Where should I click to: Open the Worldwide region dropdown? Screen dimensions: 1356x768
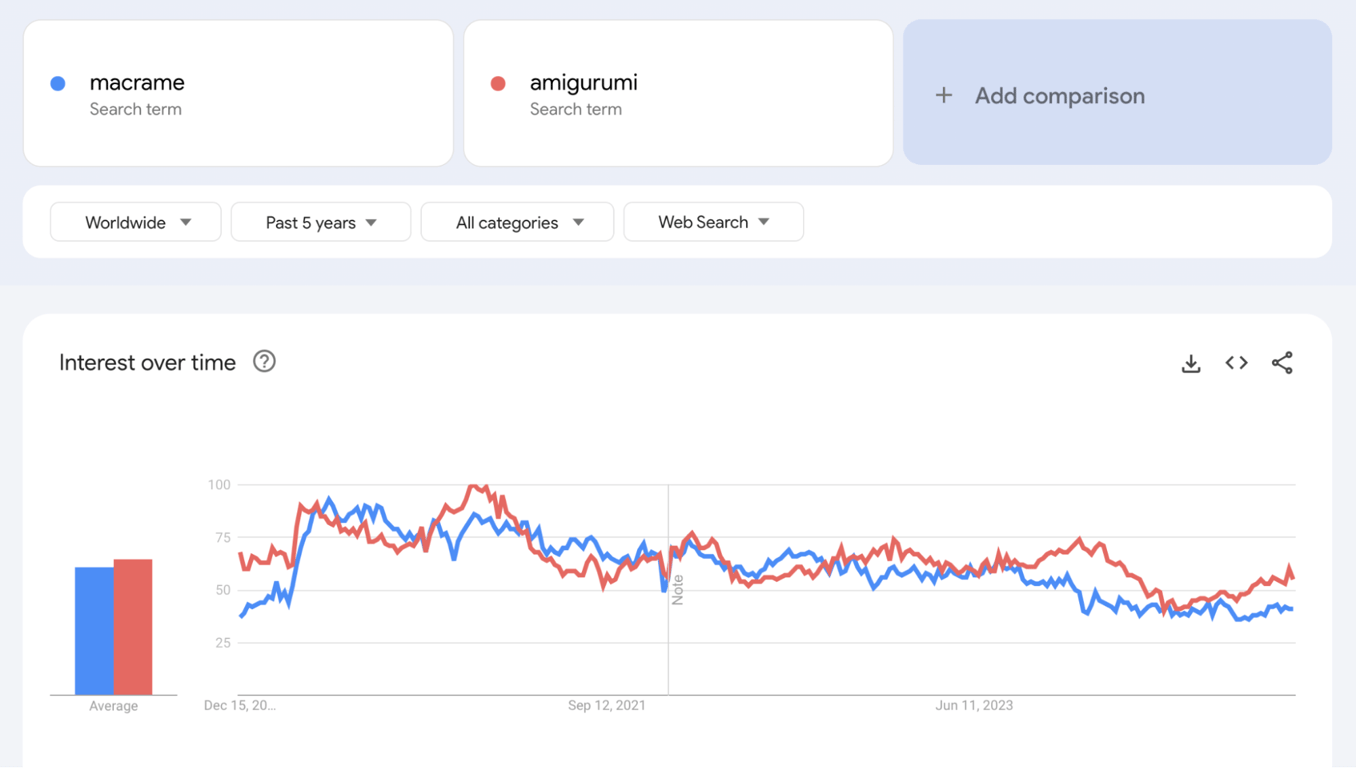tap(135, 222)
